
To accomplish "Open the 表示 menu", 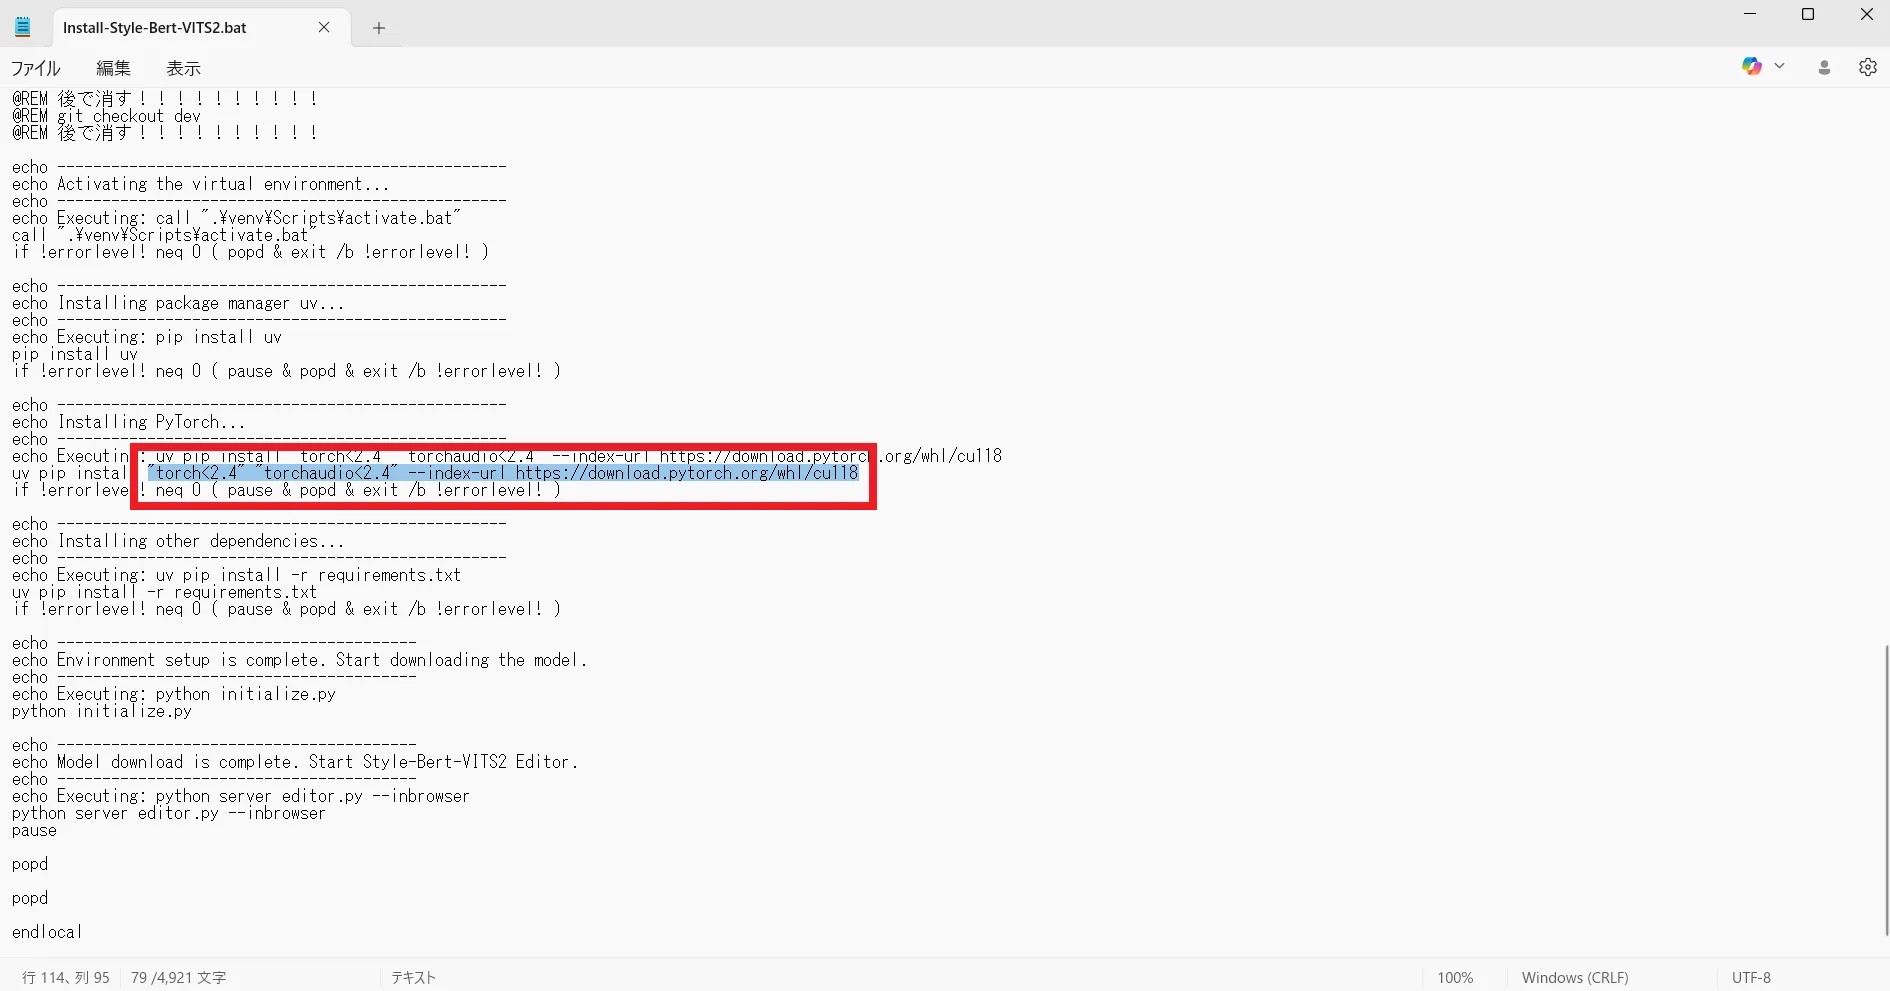I will [183, 68].
